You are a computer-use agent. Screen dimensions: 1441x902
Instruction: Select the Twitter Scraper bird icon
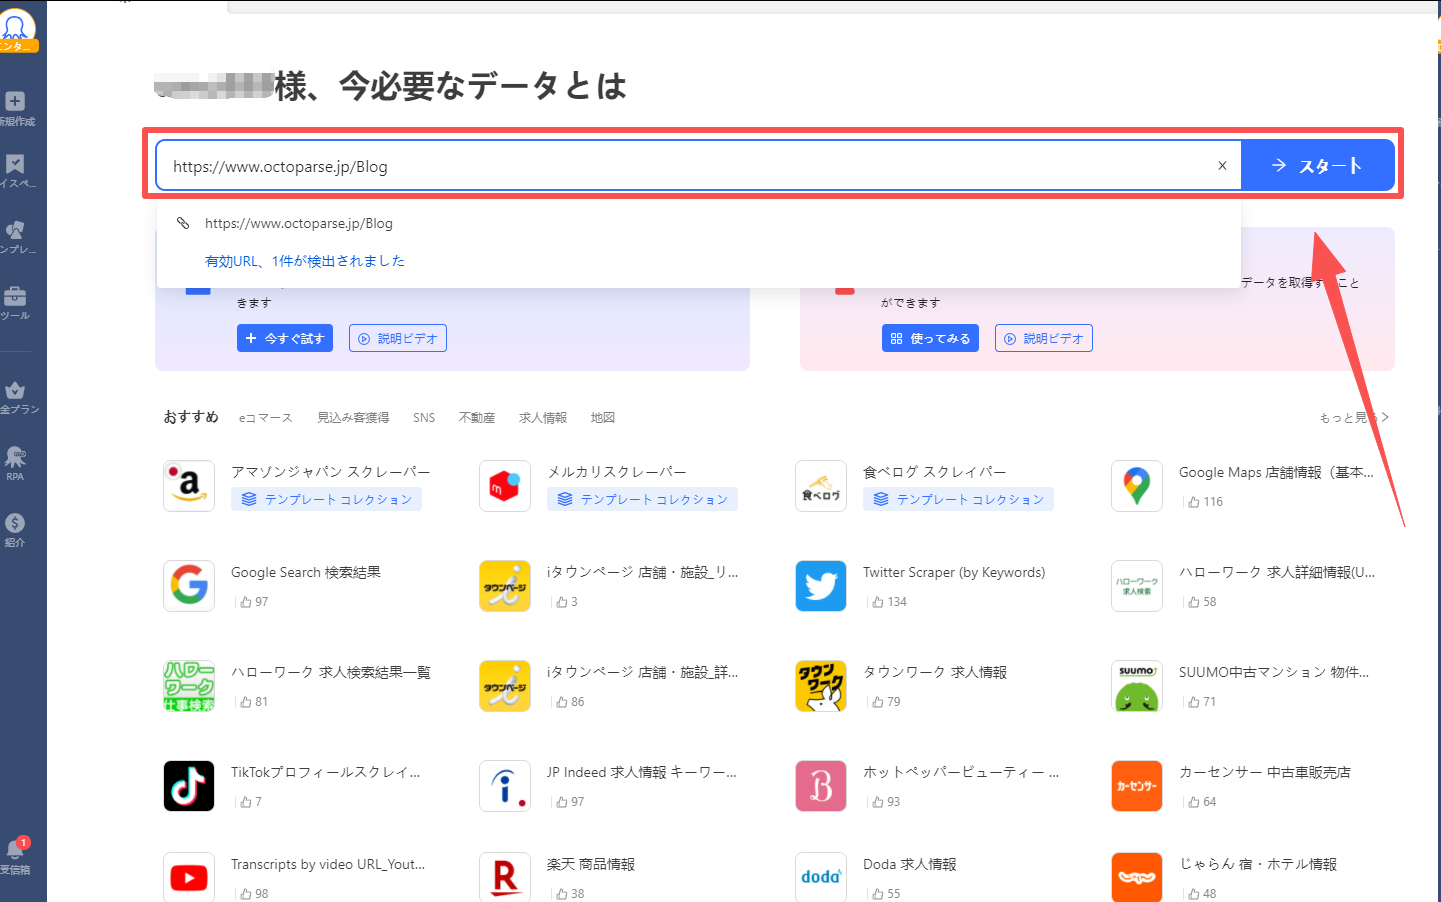(820, 586)
